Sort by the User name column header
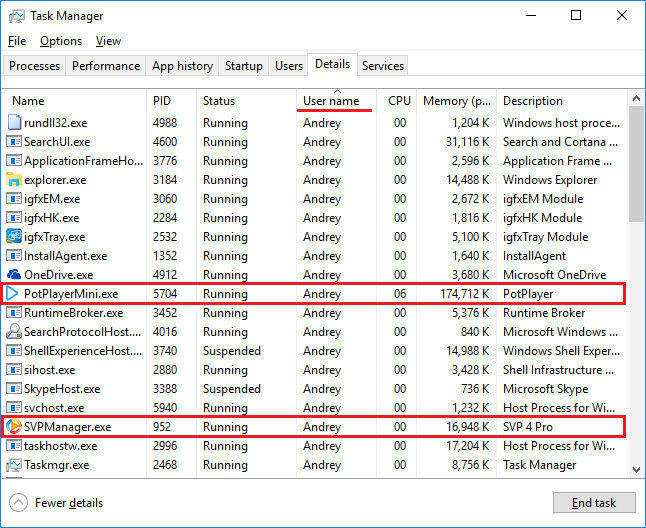Image resolution: width=646 pixels, height=528 pixels. (x=331, y=101)
